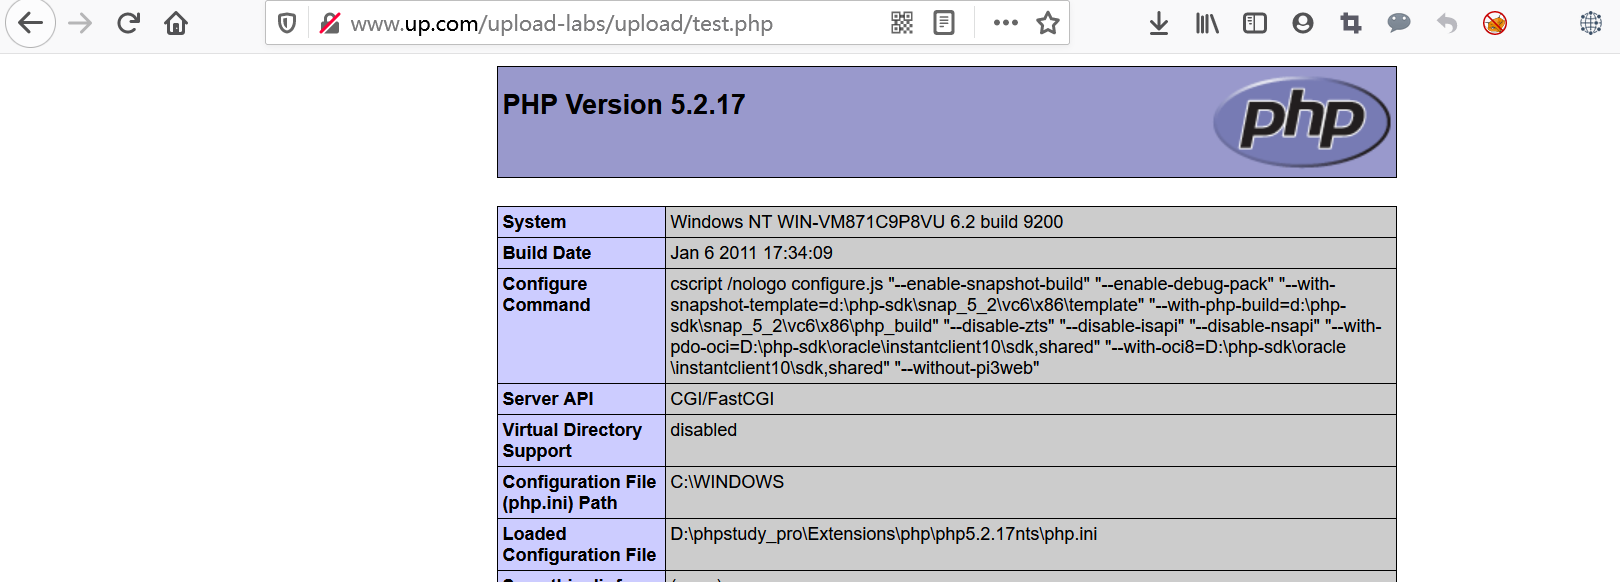This screenshot has width=1620, height=582.
Task: Click the undo arrow toolbar icon
Action: (x=1447, y=23)
